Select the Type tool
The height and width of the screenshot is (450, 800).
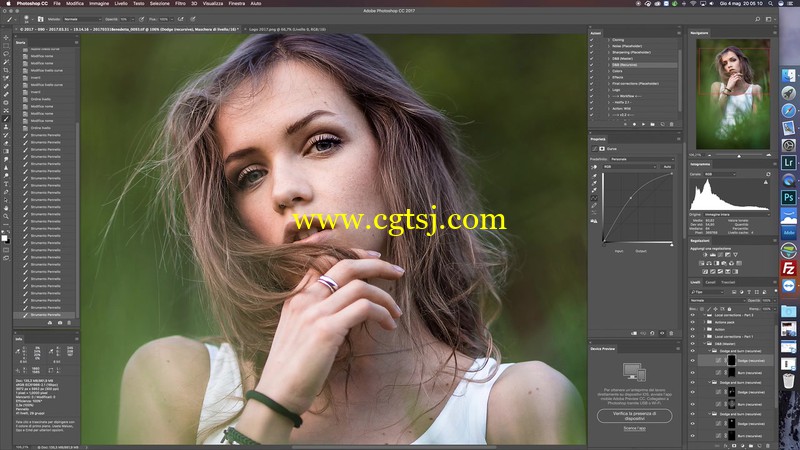[6, 184]
